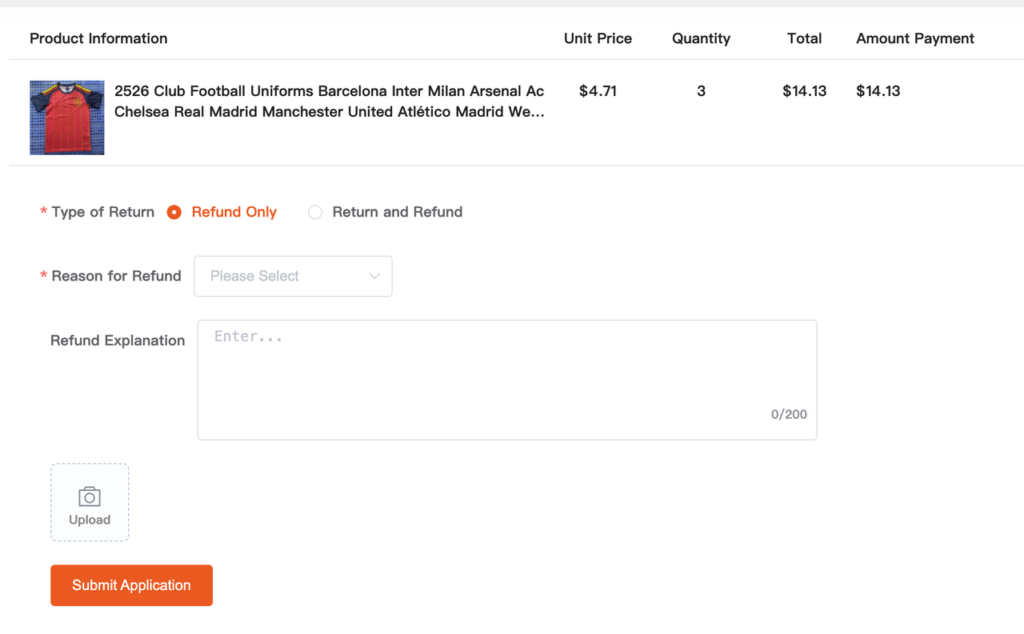The height and width of the screenshot is (634, 1024).
Task: Open the football jersey product thumbnail
Action: (67, 118)
